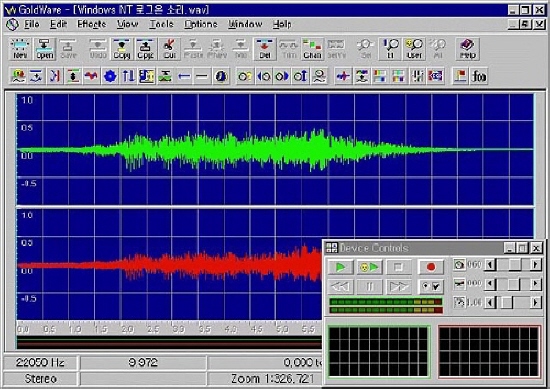
Task: Click the user Play button with yellow face
Action: [369, 267]
